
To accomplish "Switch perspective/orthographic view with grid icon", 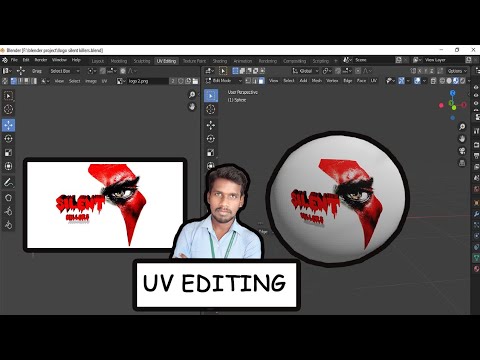I will pyautogui.click(x=462, y=163).
